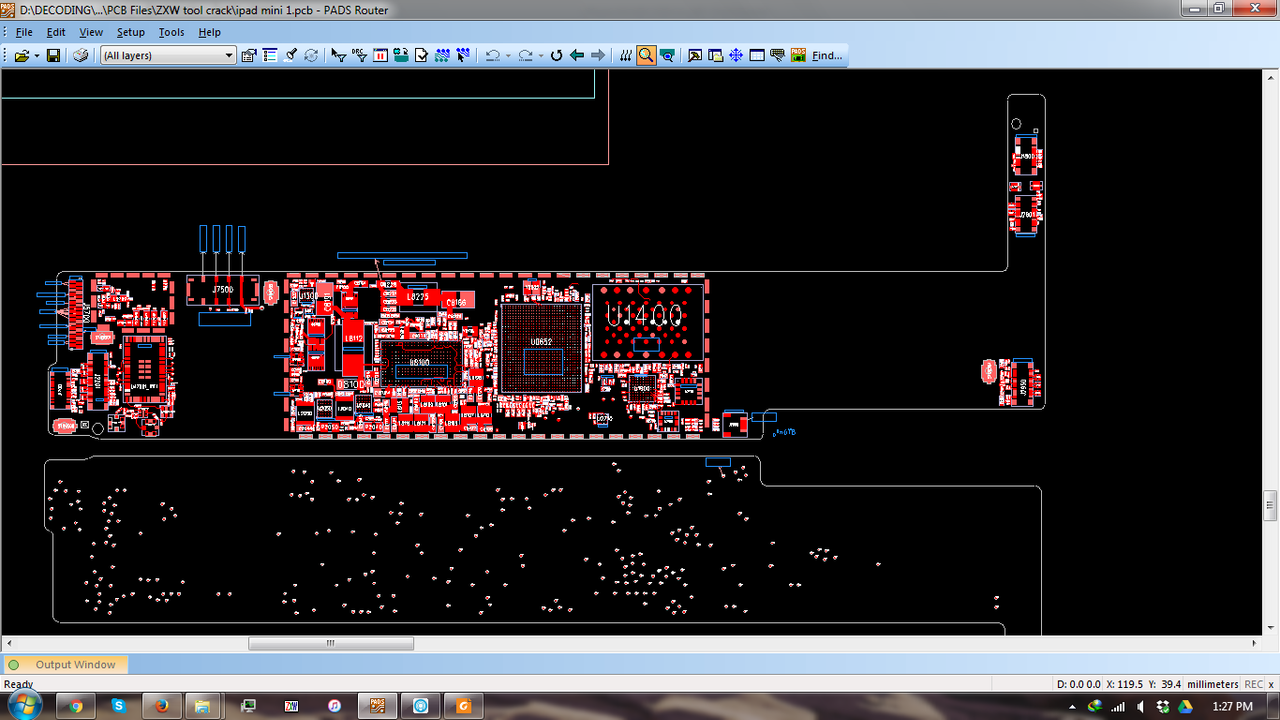
Task: Show hidden system tray icons
Action: pyautogui.click(x=1073, y=706)
